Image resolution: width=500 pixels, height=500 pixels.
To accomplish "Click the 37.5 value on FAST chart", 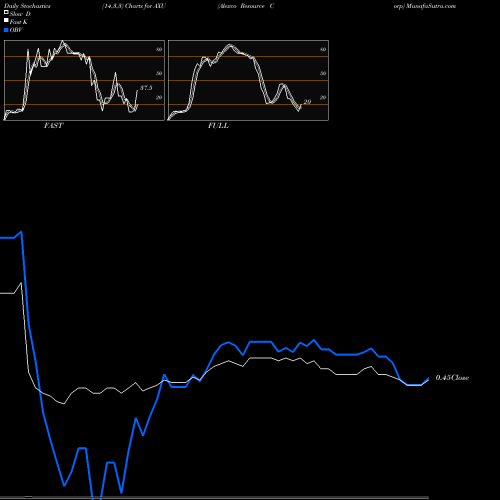I will (146, 88).
